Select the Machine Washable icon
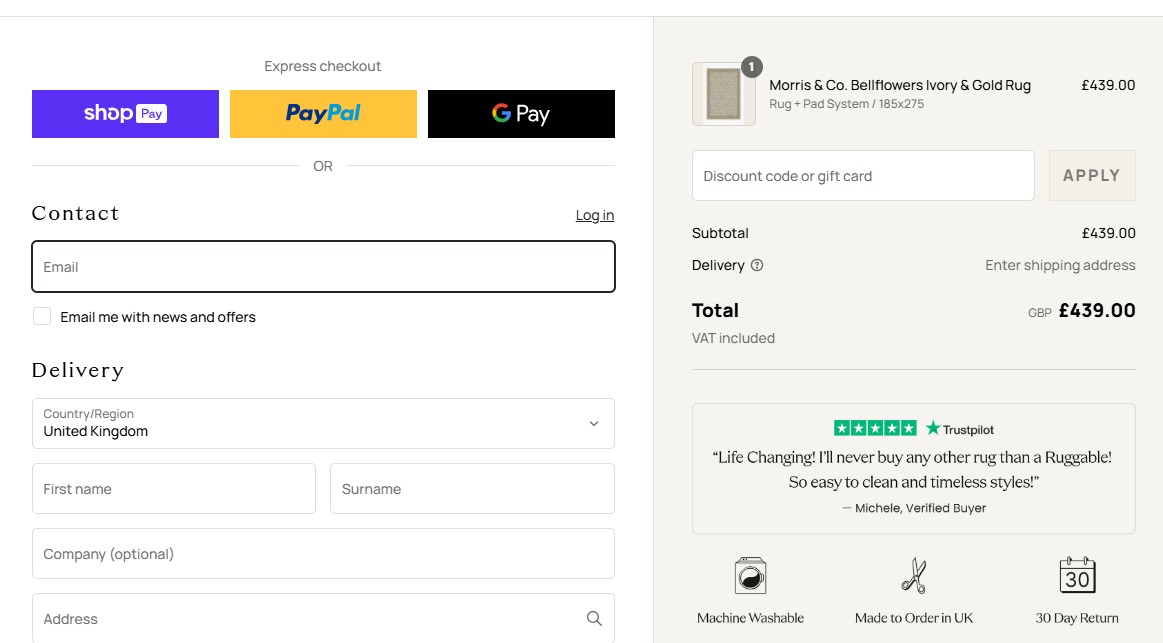 point(750,575)
